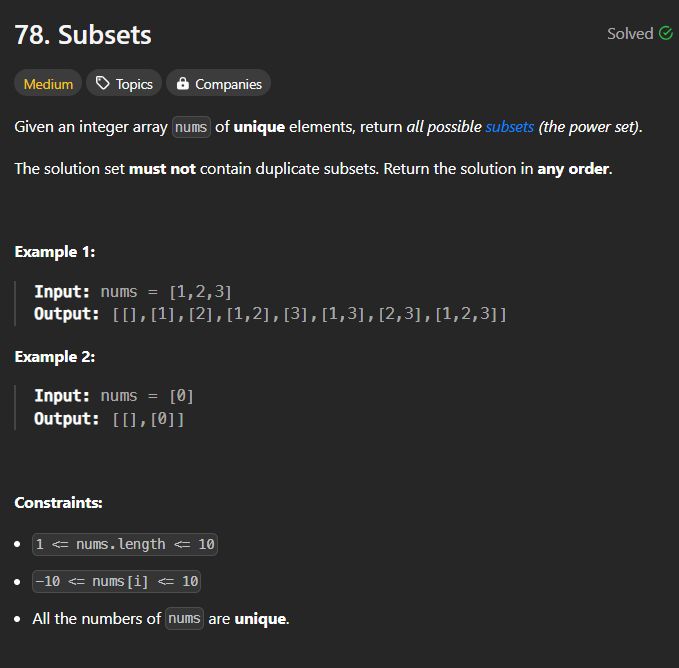Click the nums[i] range constraint code box
679x668 pixels.
point(116,581)
